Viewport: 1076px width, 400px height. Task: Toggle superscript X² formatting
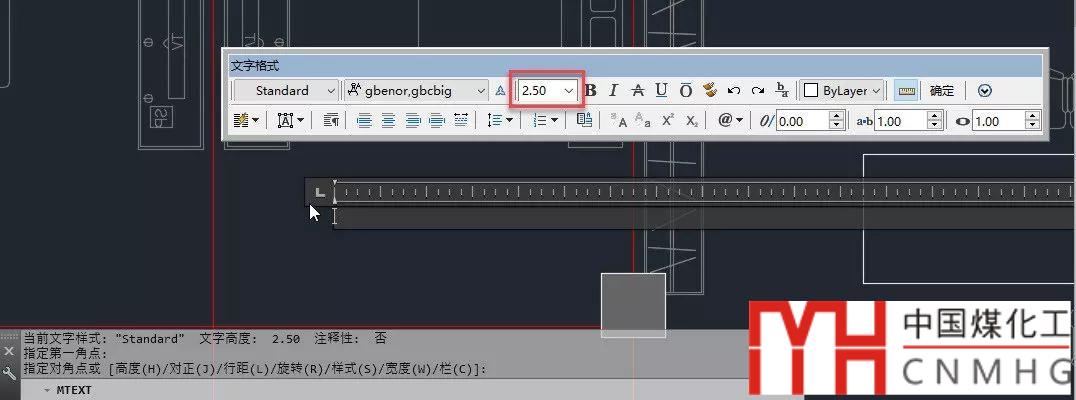[668, 121]
